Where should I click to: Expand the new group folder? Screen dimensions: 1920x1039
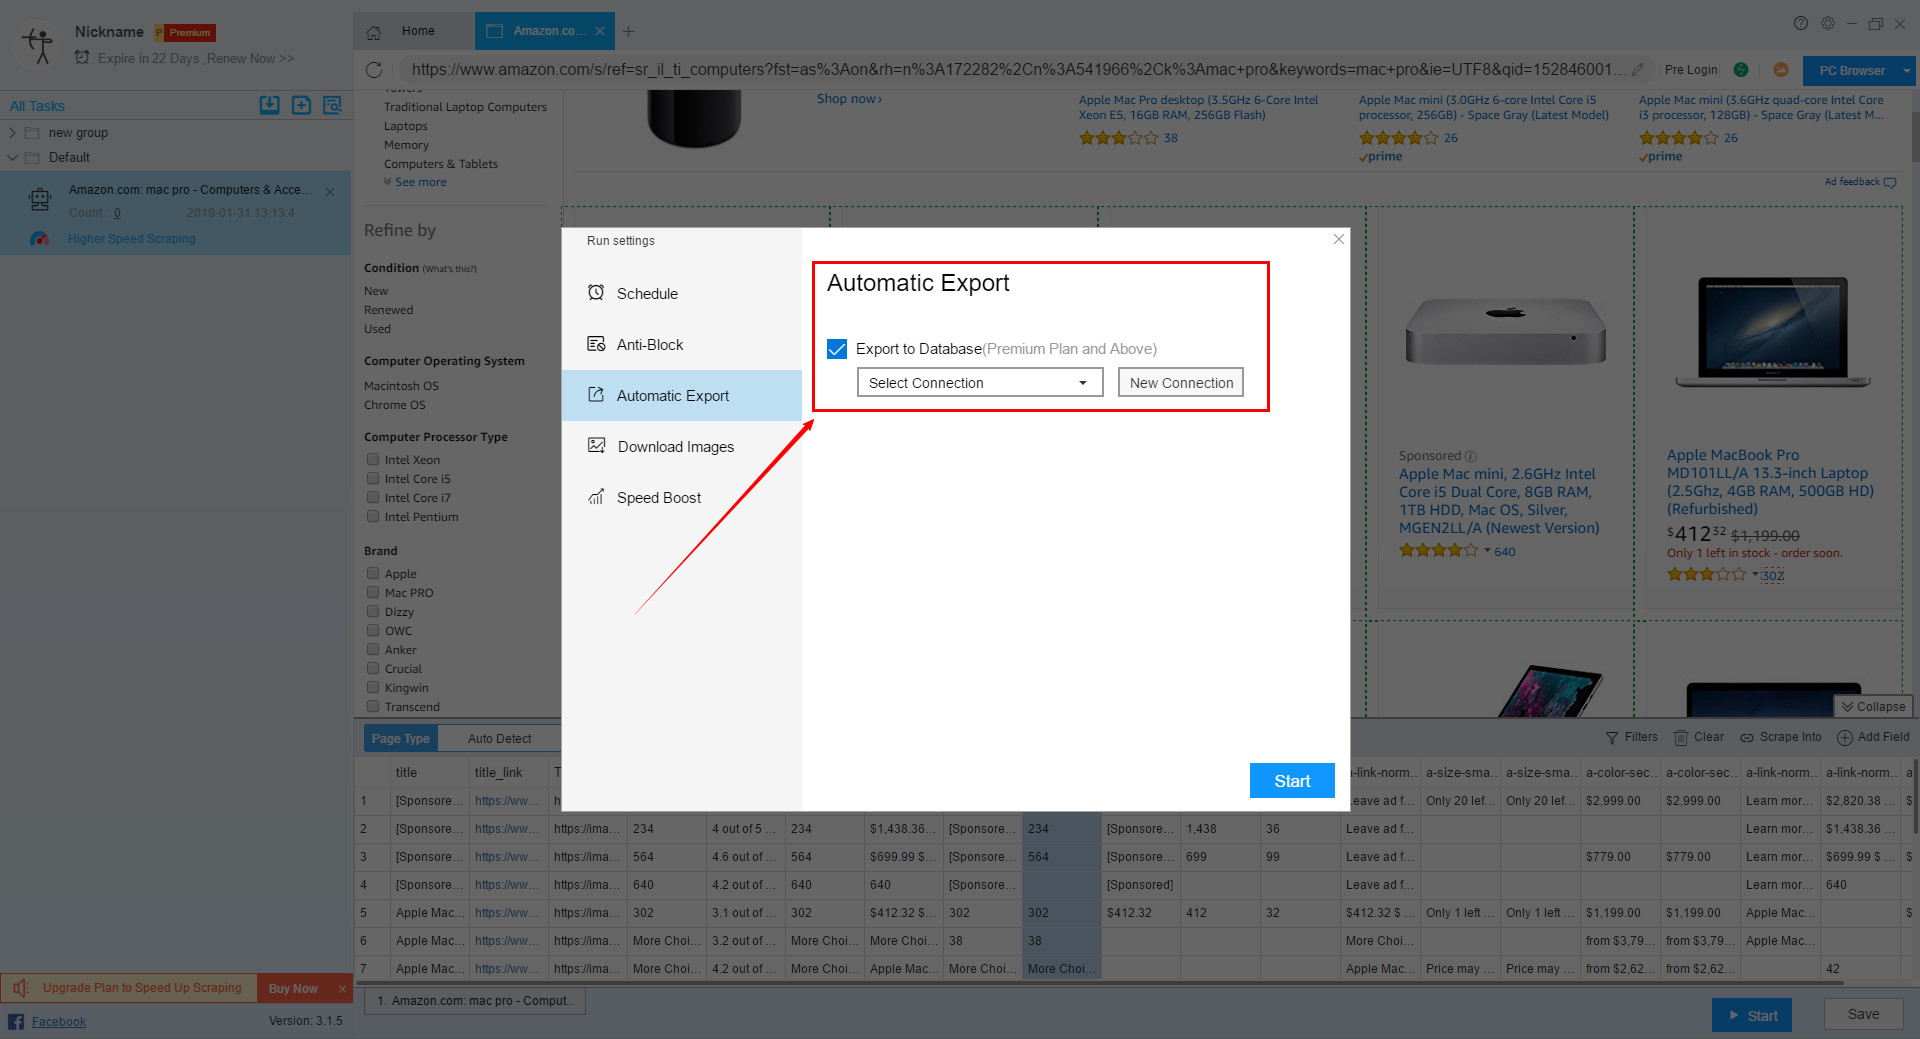coord(12,132)
